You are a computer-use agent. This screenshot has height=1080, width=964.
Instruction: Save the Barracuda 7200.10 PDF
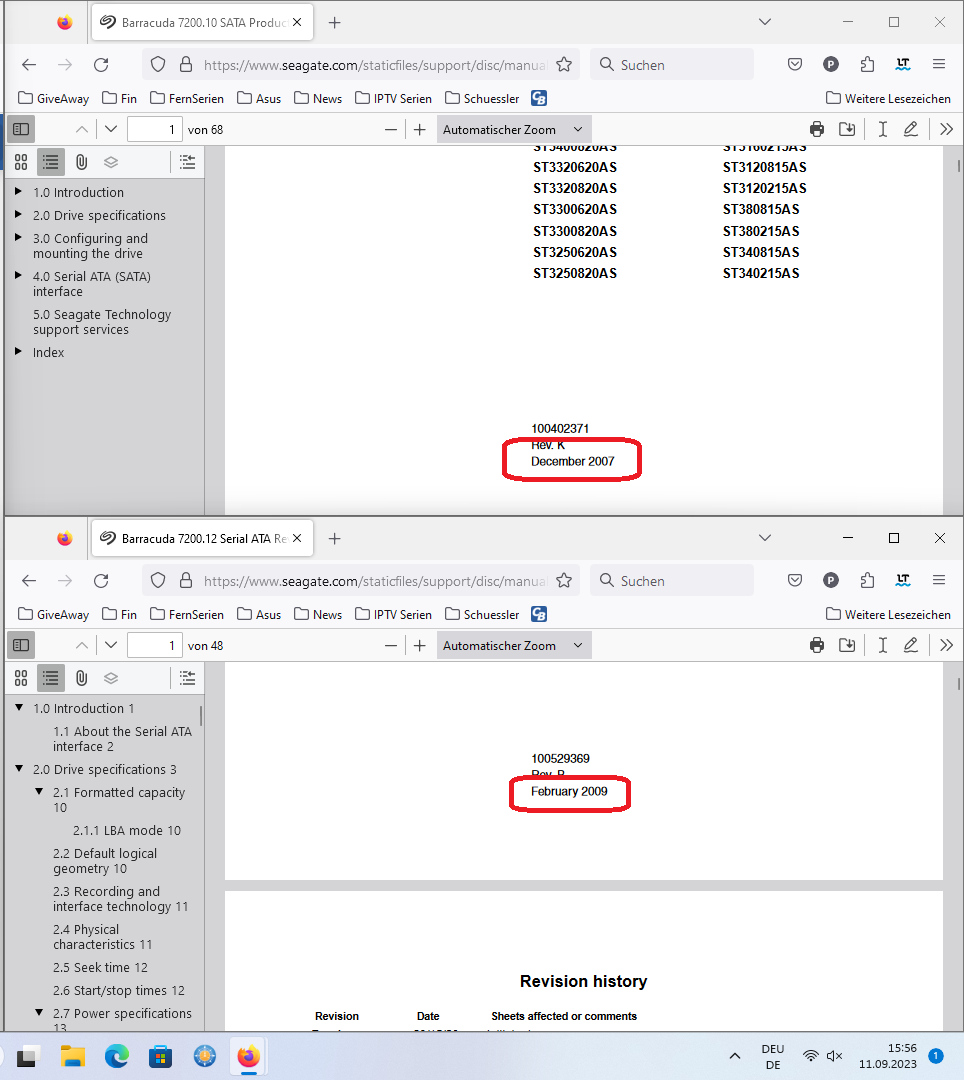click(x=847, y=129)
